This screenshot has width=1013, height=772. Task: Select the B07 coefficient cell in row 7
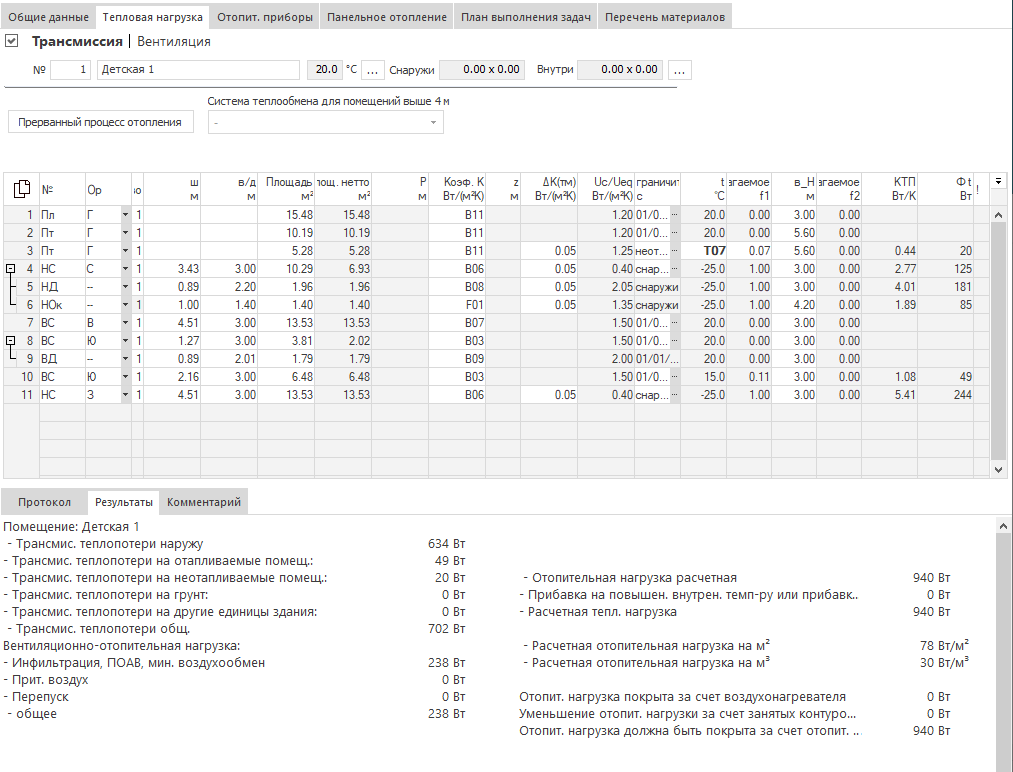pyautogui.click(x=457, y=322)
